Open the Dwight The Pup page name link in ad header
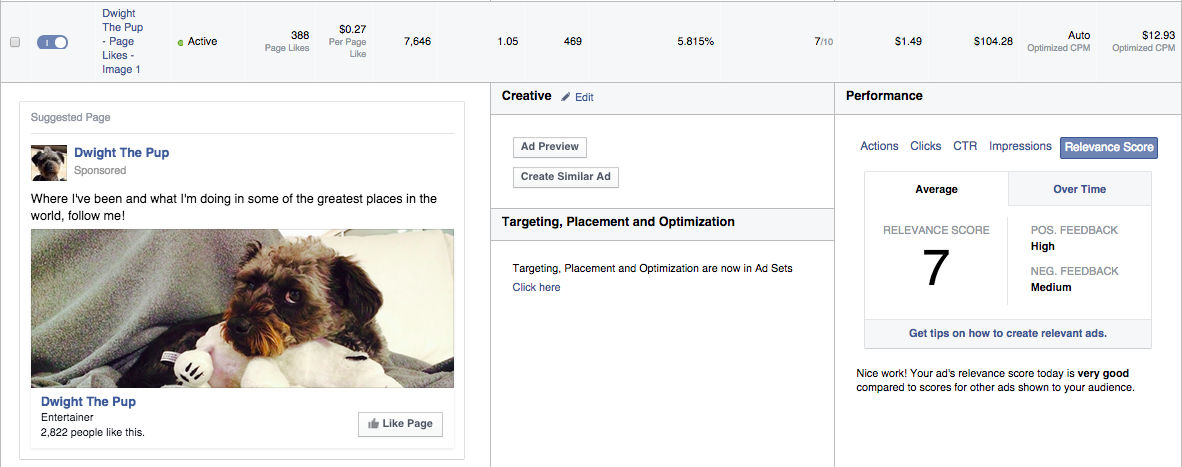Viewport: 1182px width, 467px height. [121, 153]
